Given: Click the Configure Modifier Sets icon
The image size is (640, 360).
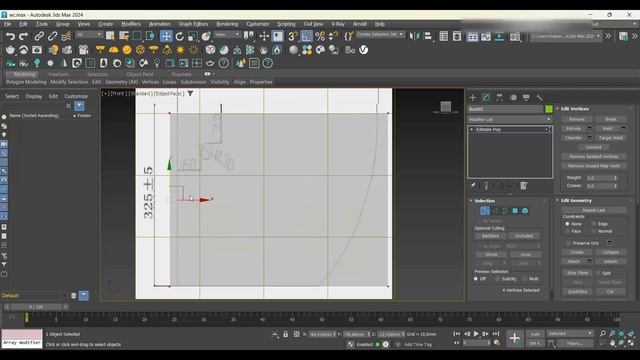Looking at the screenshot, I should [524, 186].
